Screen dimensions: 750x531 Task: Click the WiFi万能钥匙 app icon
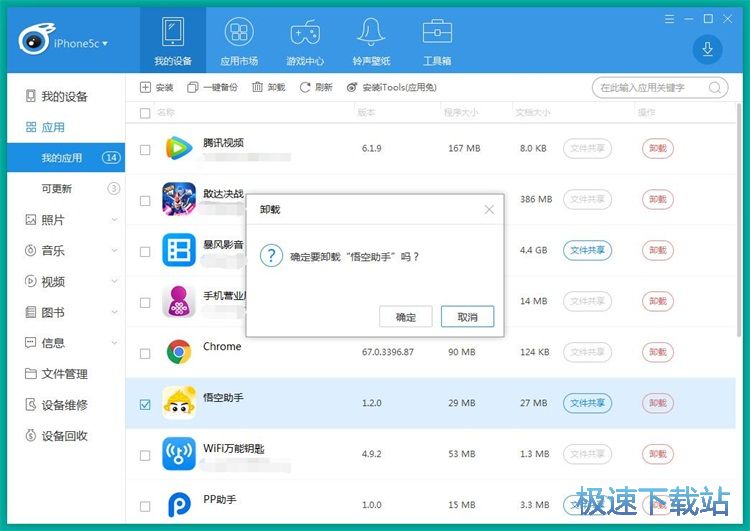[x=179, y=454]
